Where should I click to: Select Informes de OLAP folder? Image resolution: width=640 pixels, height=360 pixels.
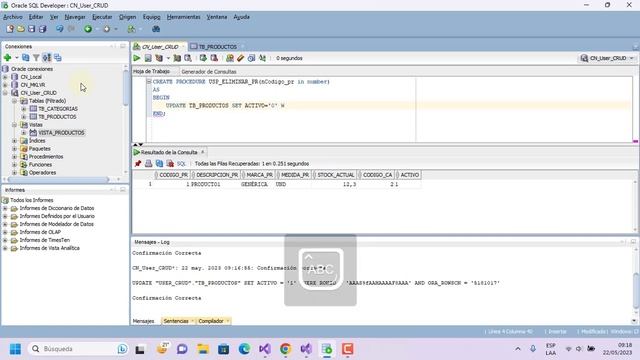pos(40,232)
